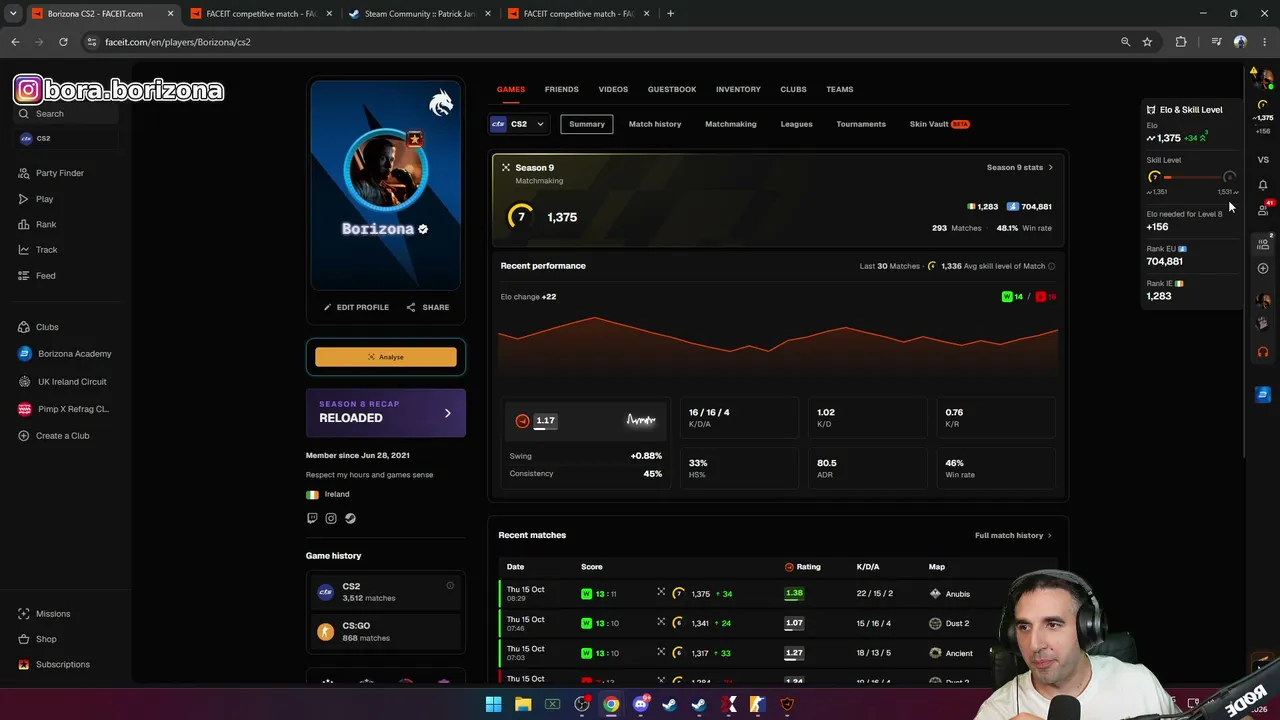Select the Match history sub-tab
This screenshot has width=1280, height=720.
pos(655,124)
